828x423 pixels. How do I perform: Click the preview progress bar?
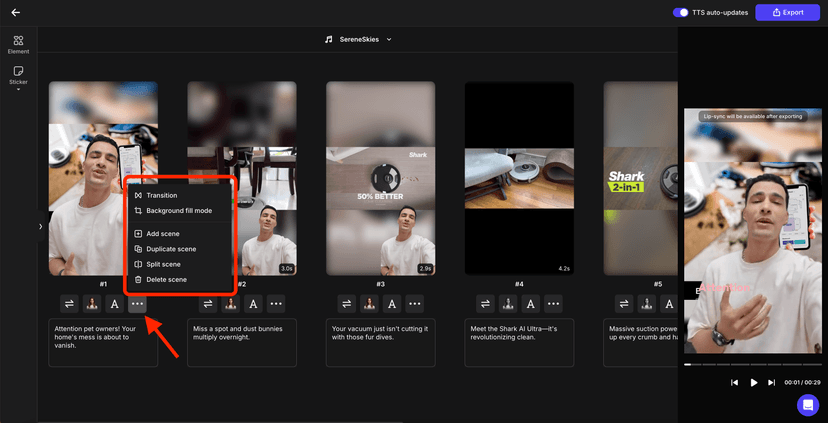pos(752,364)
